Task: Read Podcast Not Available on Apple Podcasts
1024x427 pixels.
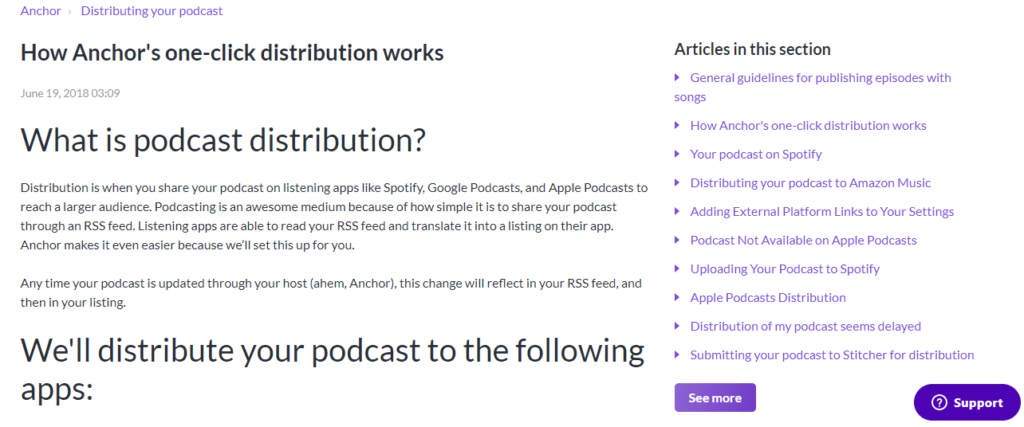Action: point(803,240)
